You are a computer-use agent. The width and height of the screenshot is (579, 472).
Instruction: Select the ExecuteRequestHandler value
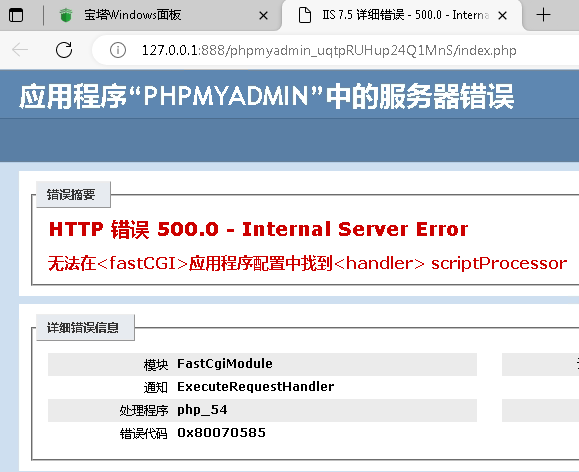pyautogui.click(x=256, y=387)
